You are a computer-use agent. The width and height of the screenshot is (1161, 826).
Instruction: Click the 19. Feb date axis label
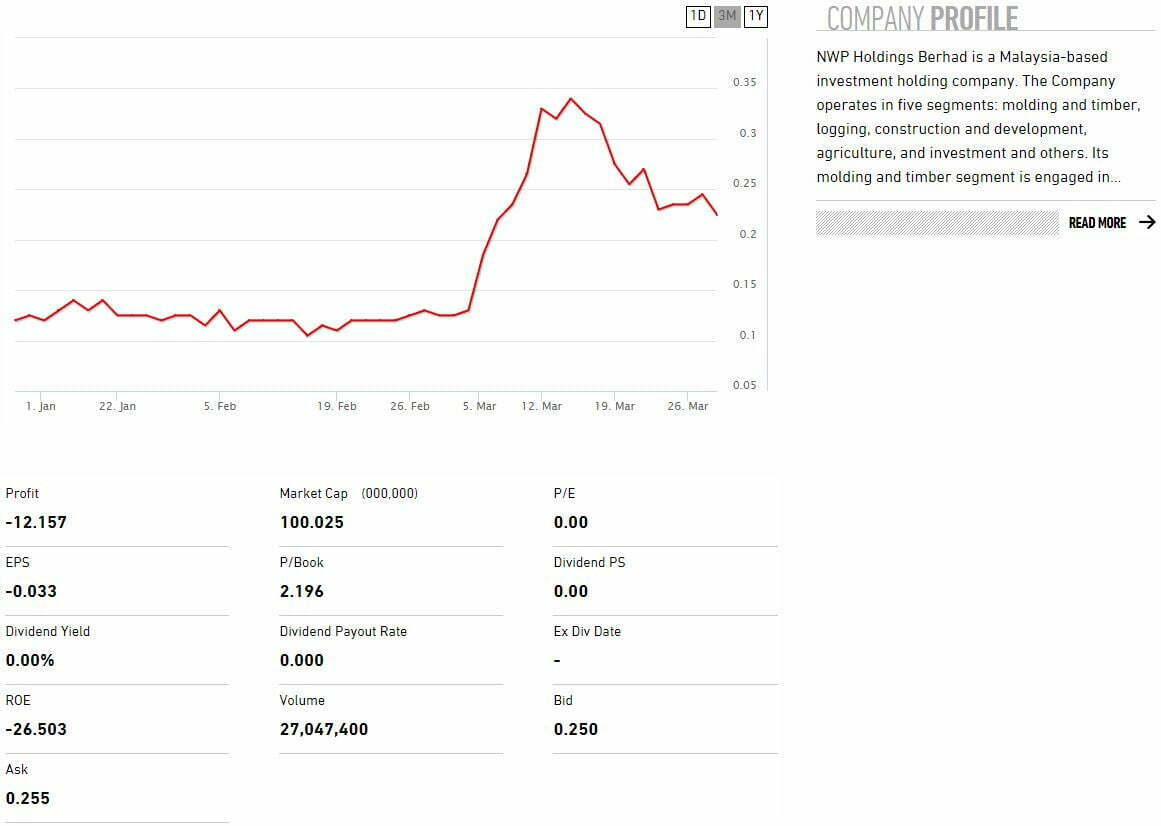point(337,406)
